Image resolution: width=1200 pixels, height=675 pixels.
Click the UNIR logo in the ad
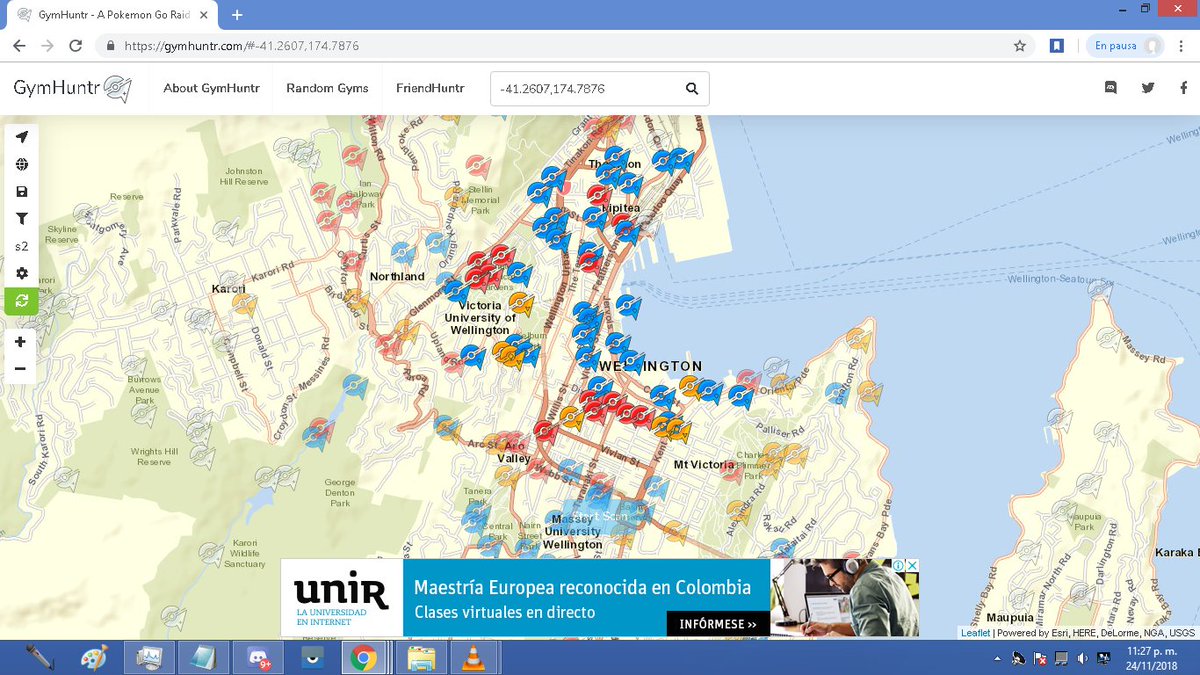[341, 598]
